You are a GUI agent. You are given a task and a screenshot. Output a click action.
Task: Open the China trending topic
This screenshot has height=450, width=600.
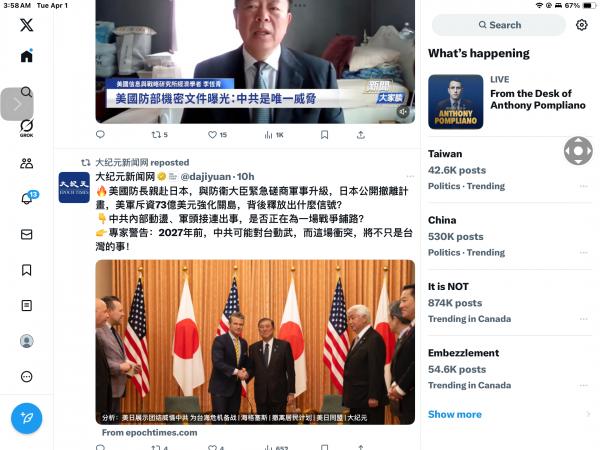tap(510, 236)
